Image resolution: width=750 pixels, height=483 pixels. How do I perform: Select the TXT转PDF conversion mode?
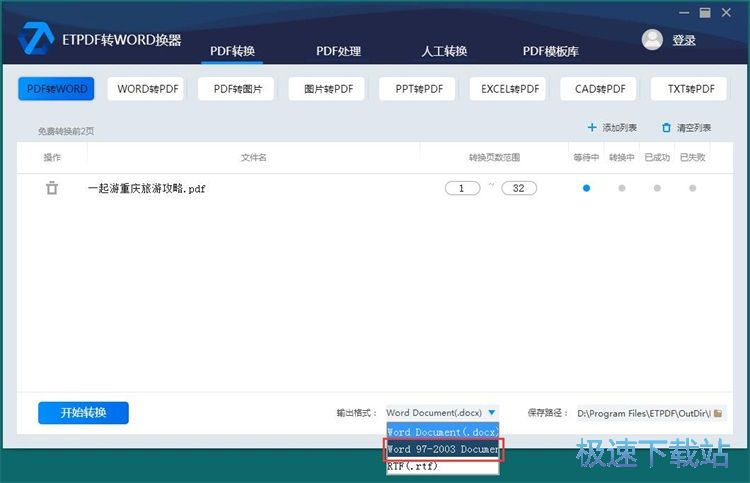click(x=691, y=89)
